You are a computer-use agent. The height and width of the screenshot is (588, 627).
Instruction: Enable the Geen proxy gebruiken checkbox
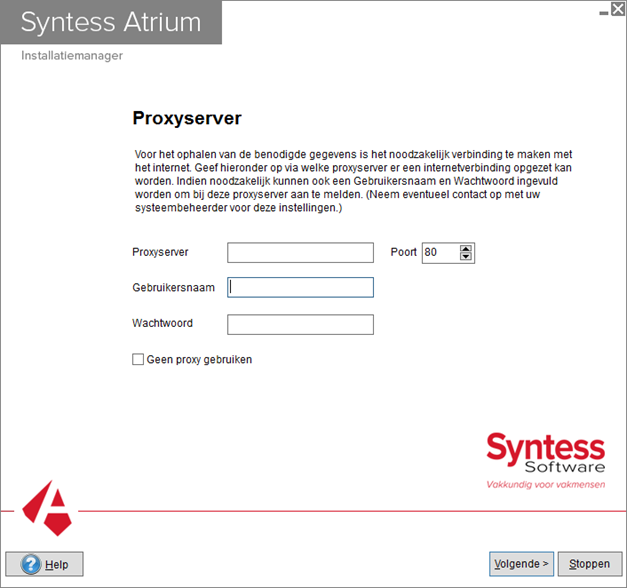pos(138,359)
